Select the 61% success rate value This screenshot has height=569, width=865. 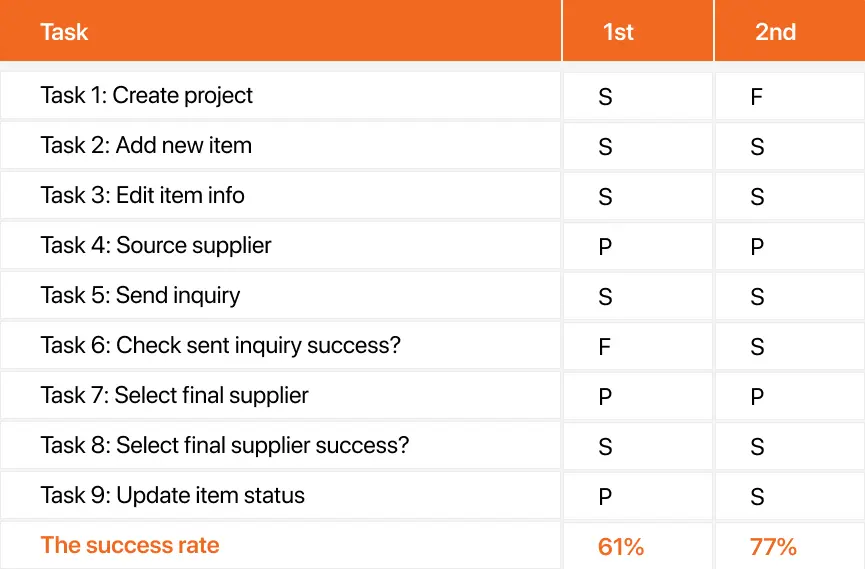[x=621, y=547]
